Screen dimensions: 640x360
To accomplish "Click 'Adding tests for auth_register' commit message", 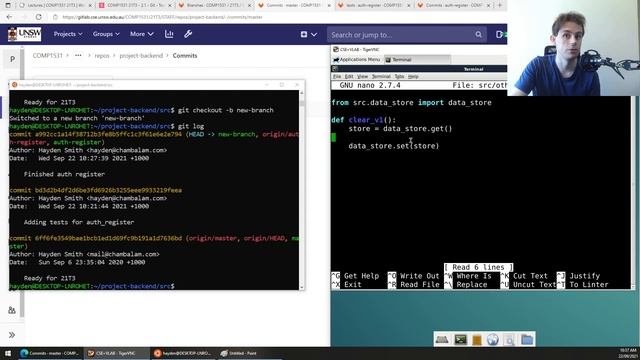I will (79, 222).
